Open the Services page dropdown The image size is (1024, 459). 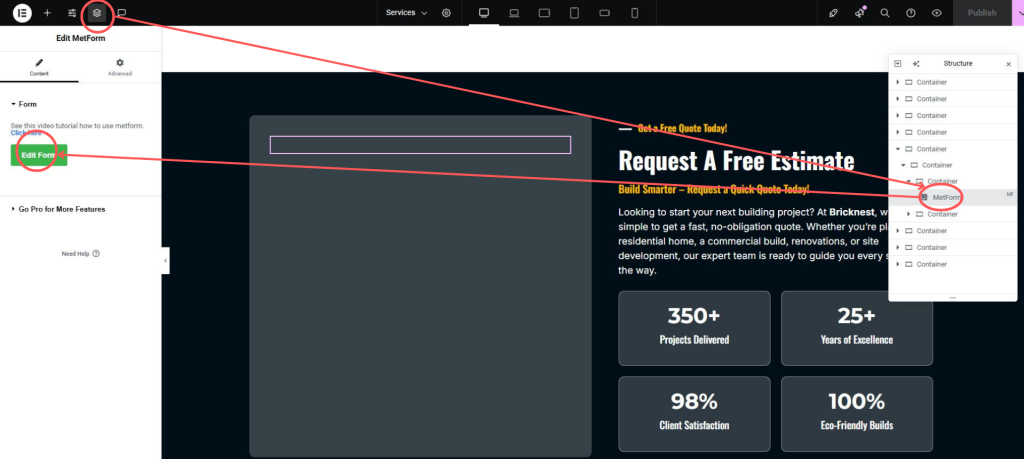click(406, 13)
